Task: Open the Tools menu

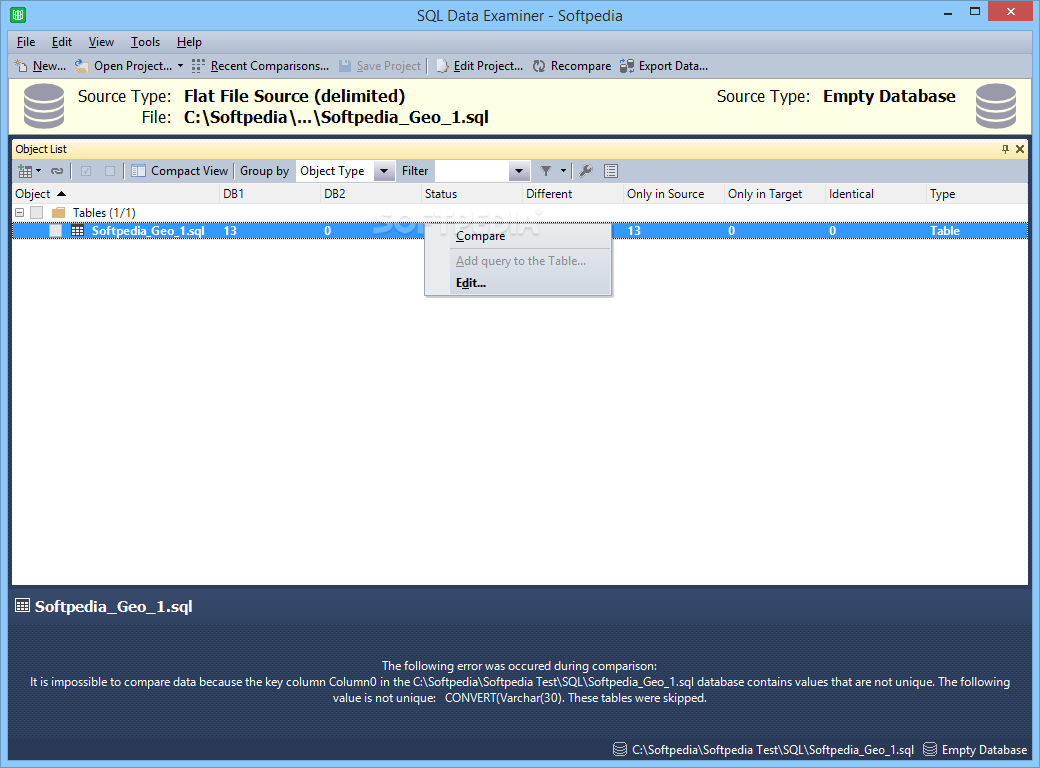Action: point(145,42)
